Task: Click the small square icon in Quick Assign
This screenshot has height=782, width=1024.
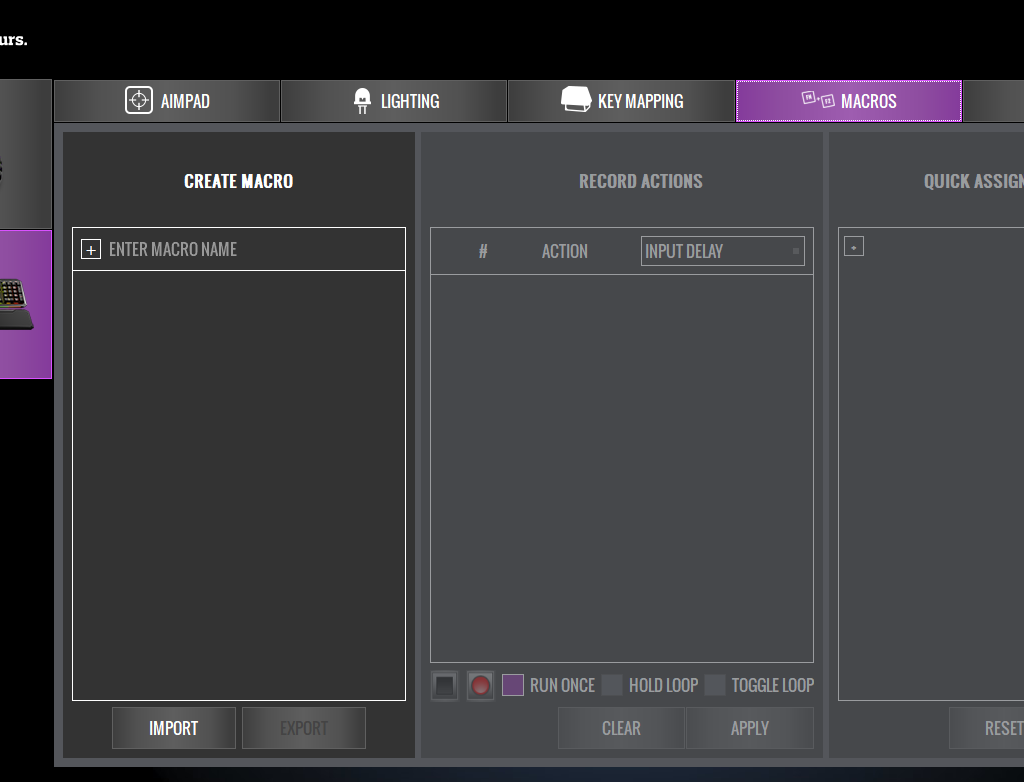Action: [853, 246]
